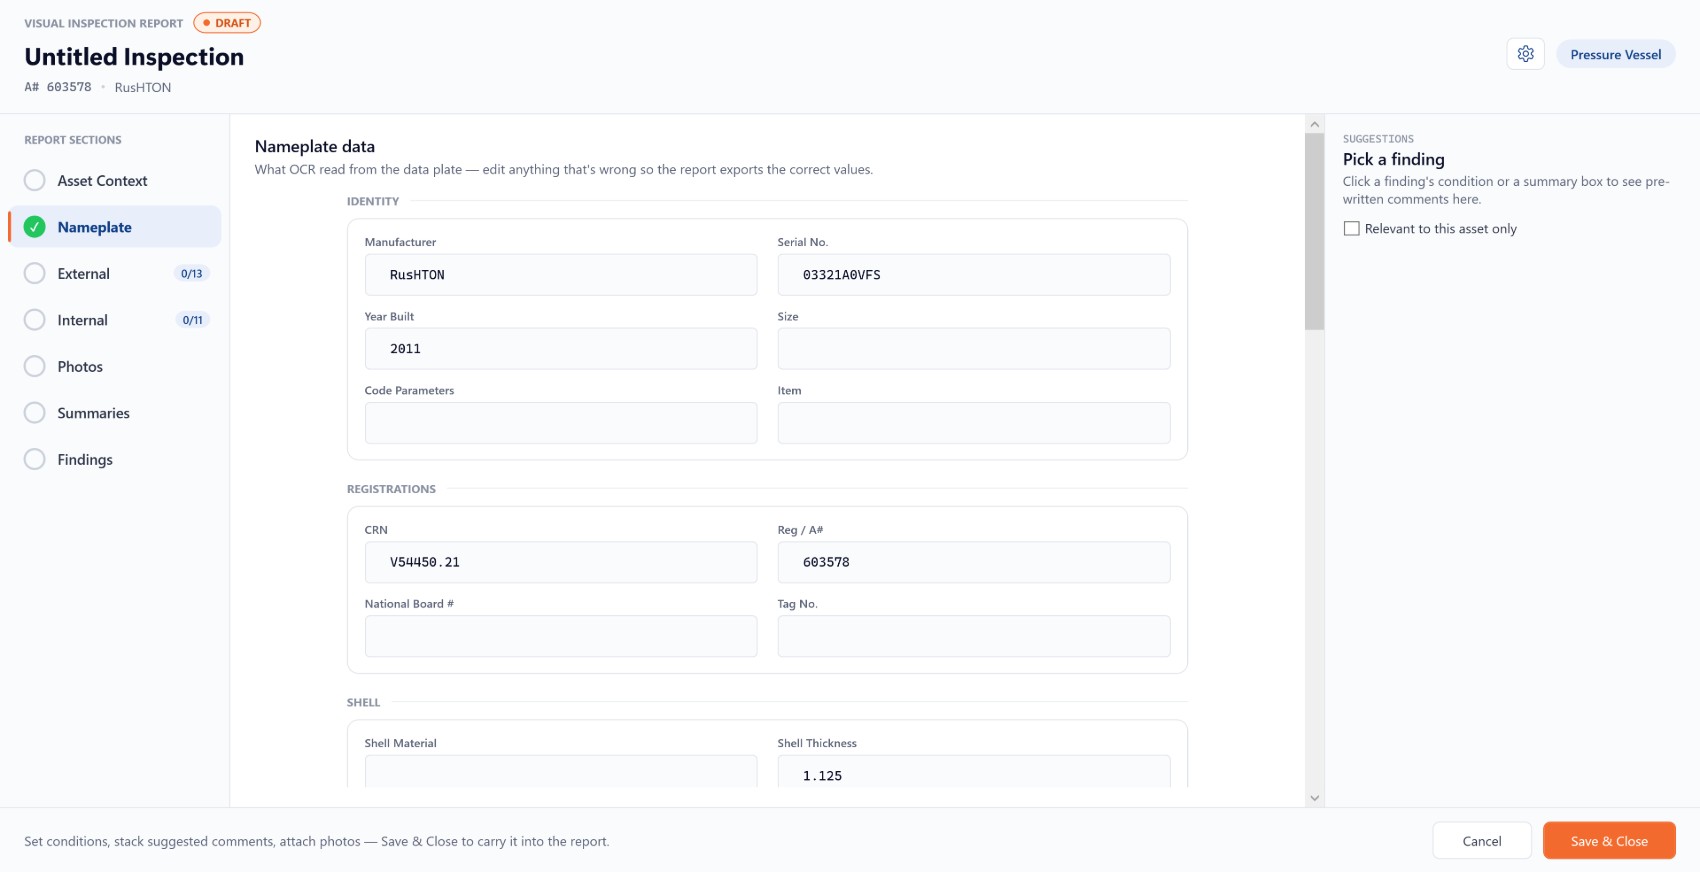Image resolution: width=1700 pixels, height=872 pixels.
Task: Click the Reg / A# field
Action: tap(974, 562)
